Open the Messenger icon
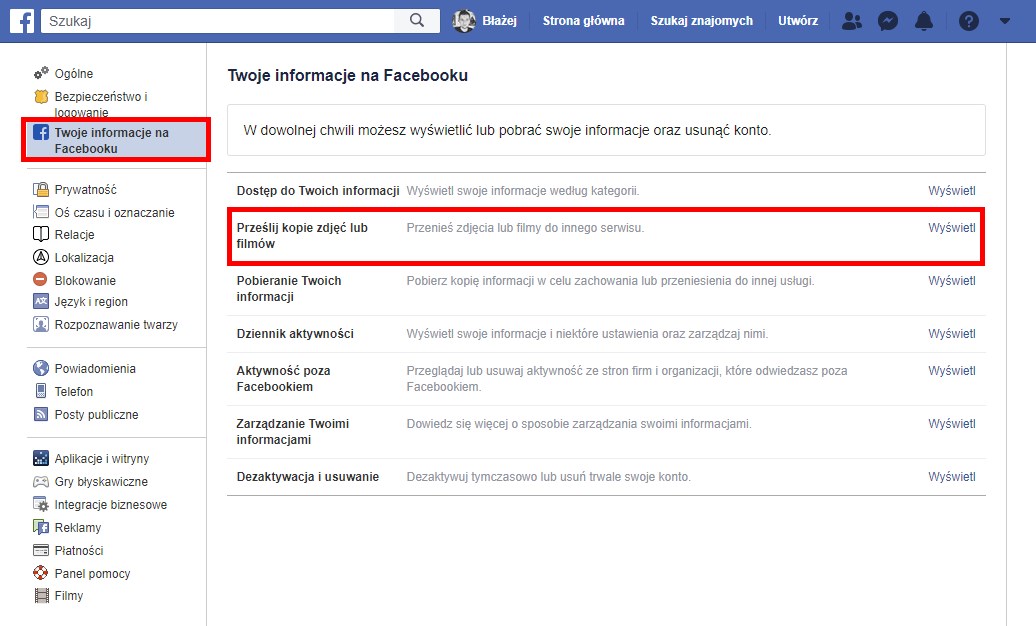 (887, 21)
